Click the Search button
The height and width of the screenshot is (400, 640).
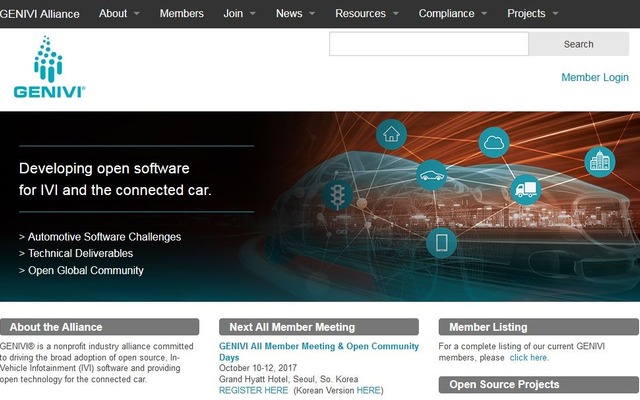point(579,44)
